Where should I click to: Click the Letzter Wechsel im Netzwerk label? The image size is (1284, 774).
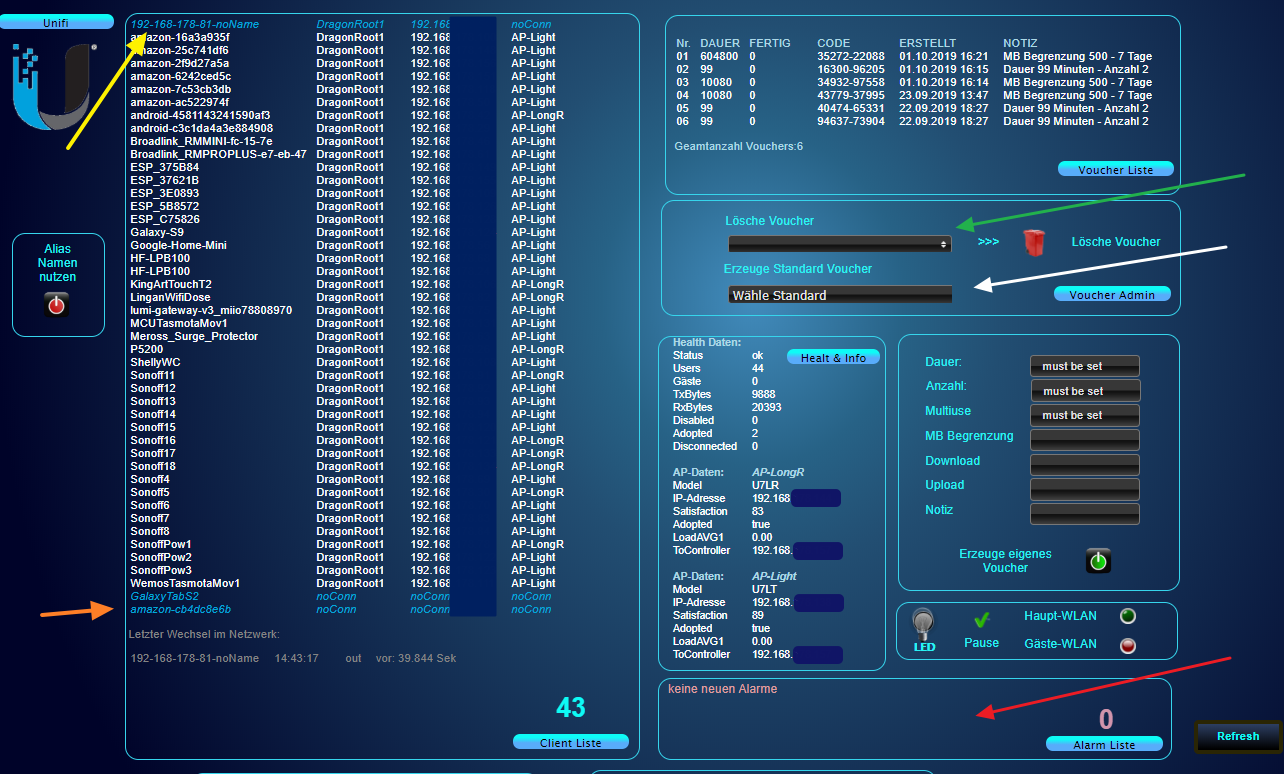click(204, 634)
